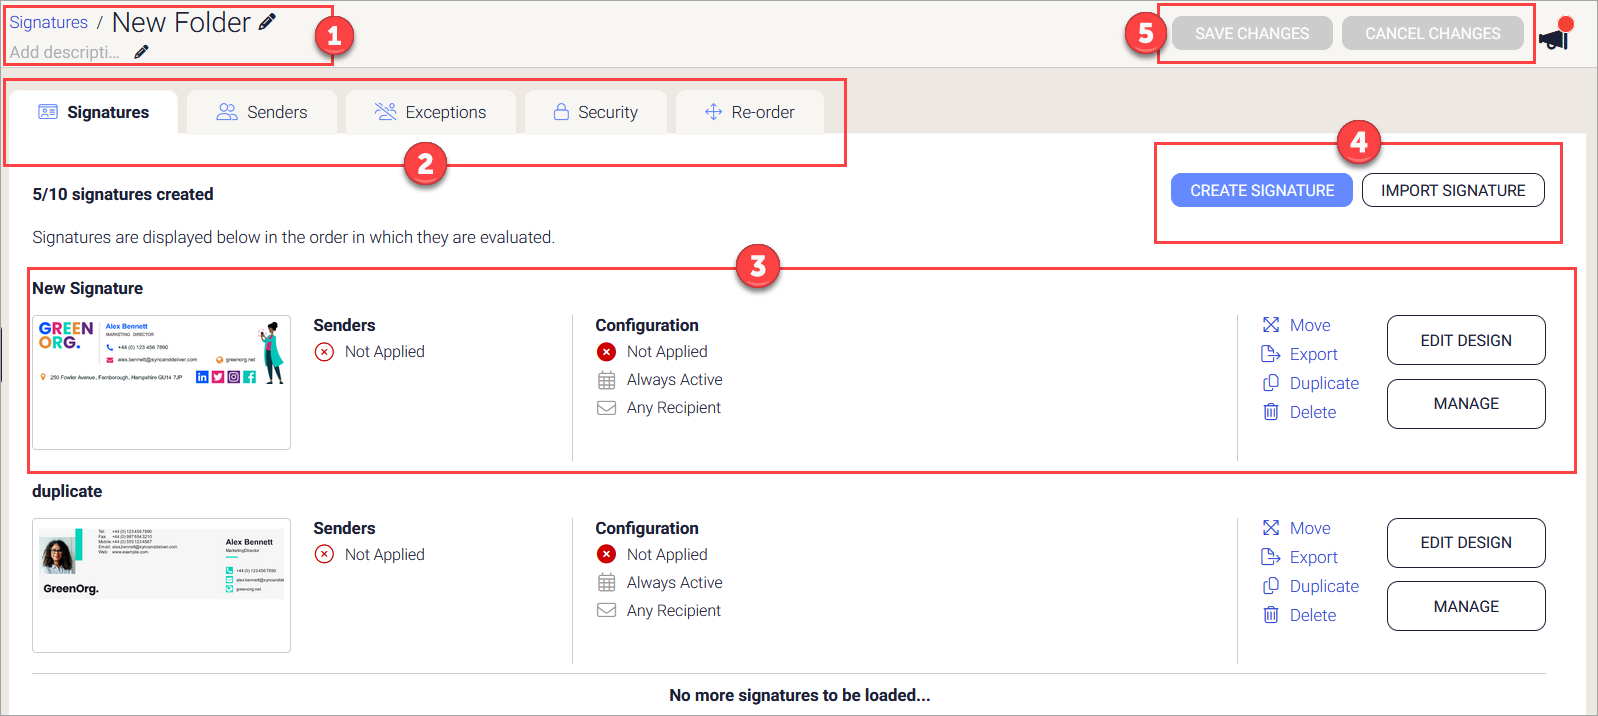Click Export icon for duplicate signature
The image size is (1598, 716).
click(x=1271, y=557)
